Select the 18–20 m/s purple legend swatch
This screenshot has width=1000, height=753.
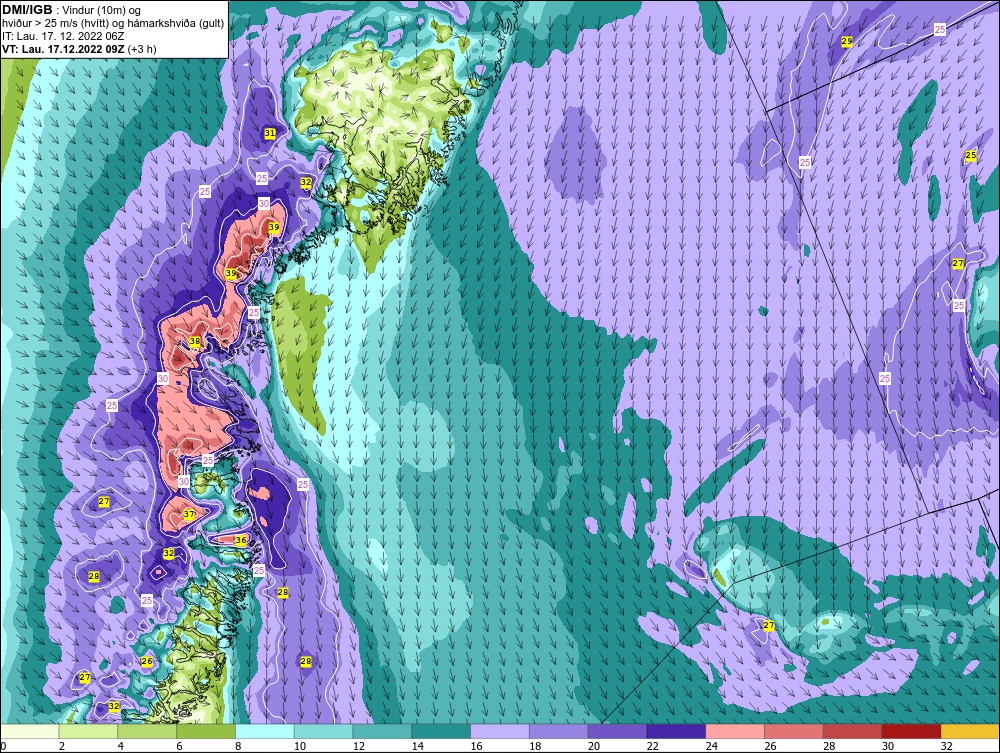click(x=559, y=731)
